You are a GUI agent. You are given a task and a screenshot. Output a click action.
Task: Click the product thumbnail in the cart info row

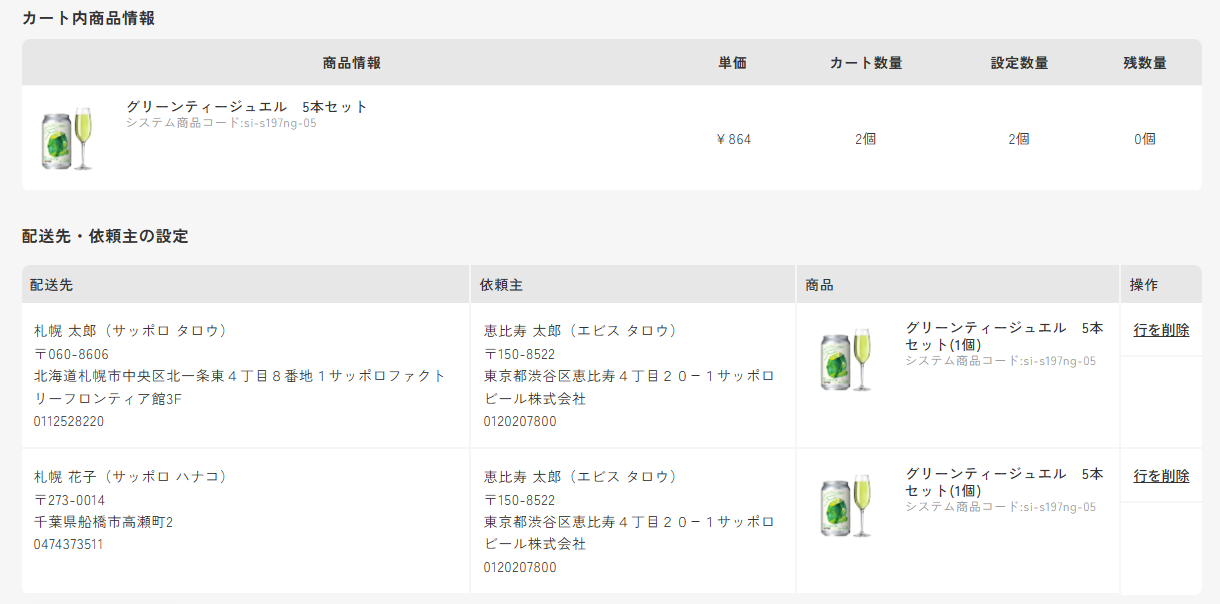click(68, 138)
